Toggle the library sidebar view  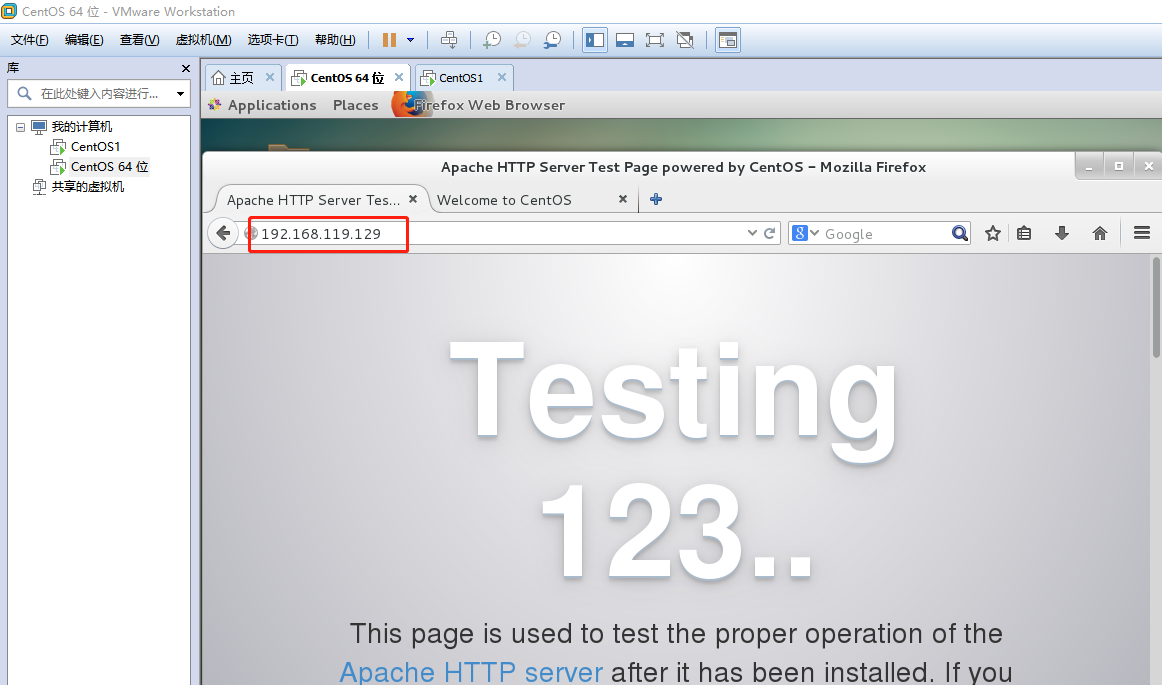coord(595,40)
